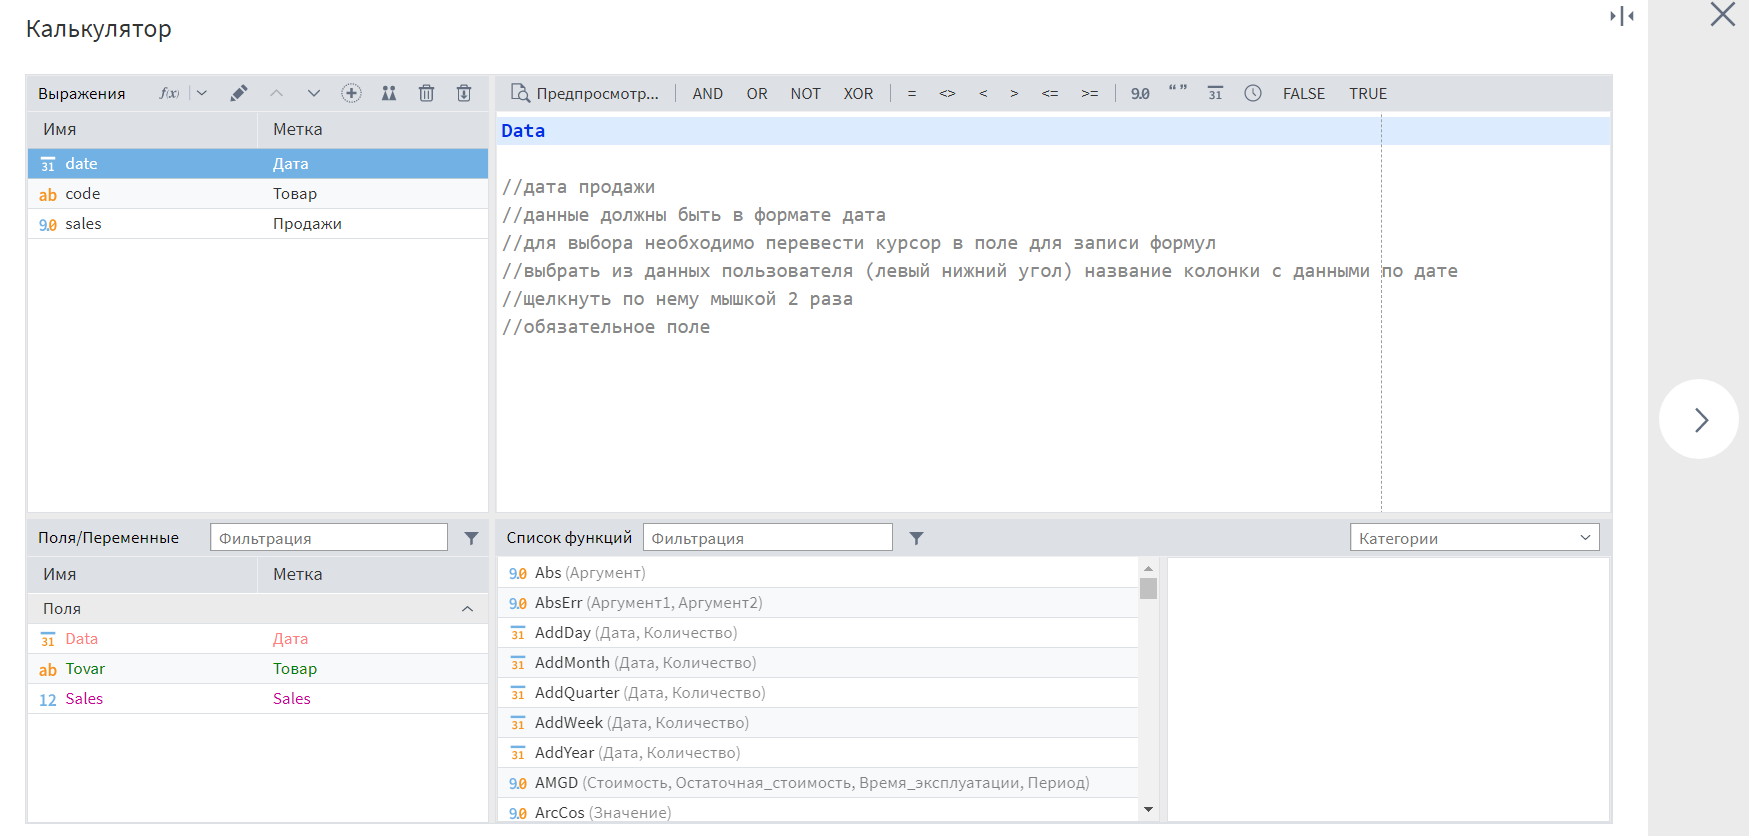The image size is (1749, 836).
Task: Open the Категории dropdown
Action: pyautogui.click(x=1475, y=537)
